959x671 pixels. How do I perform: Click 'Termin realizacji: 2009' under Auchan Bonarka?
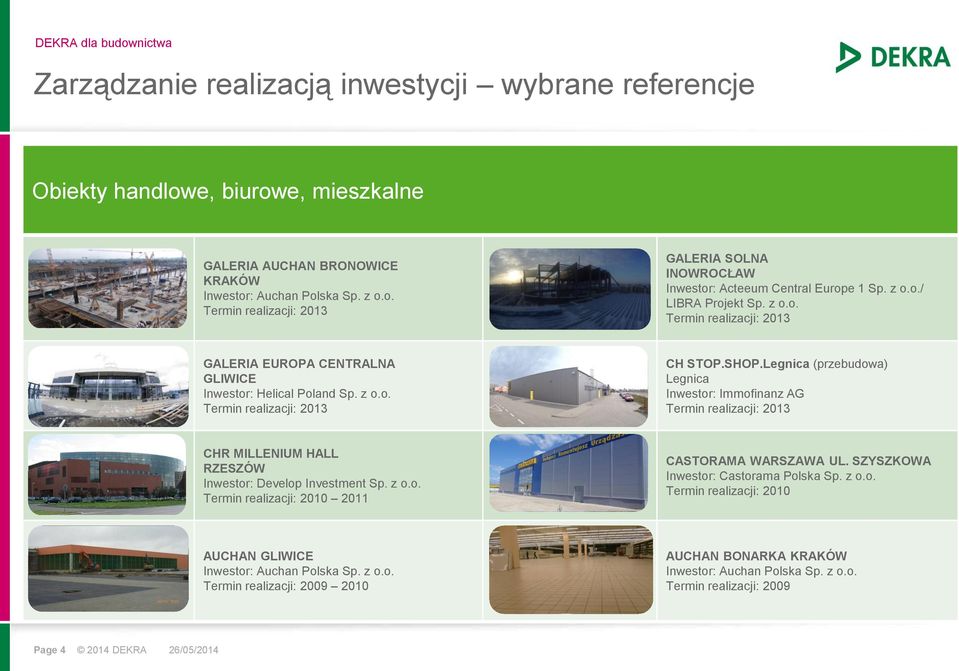click(x=728, y=586)
